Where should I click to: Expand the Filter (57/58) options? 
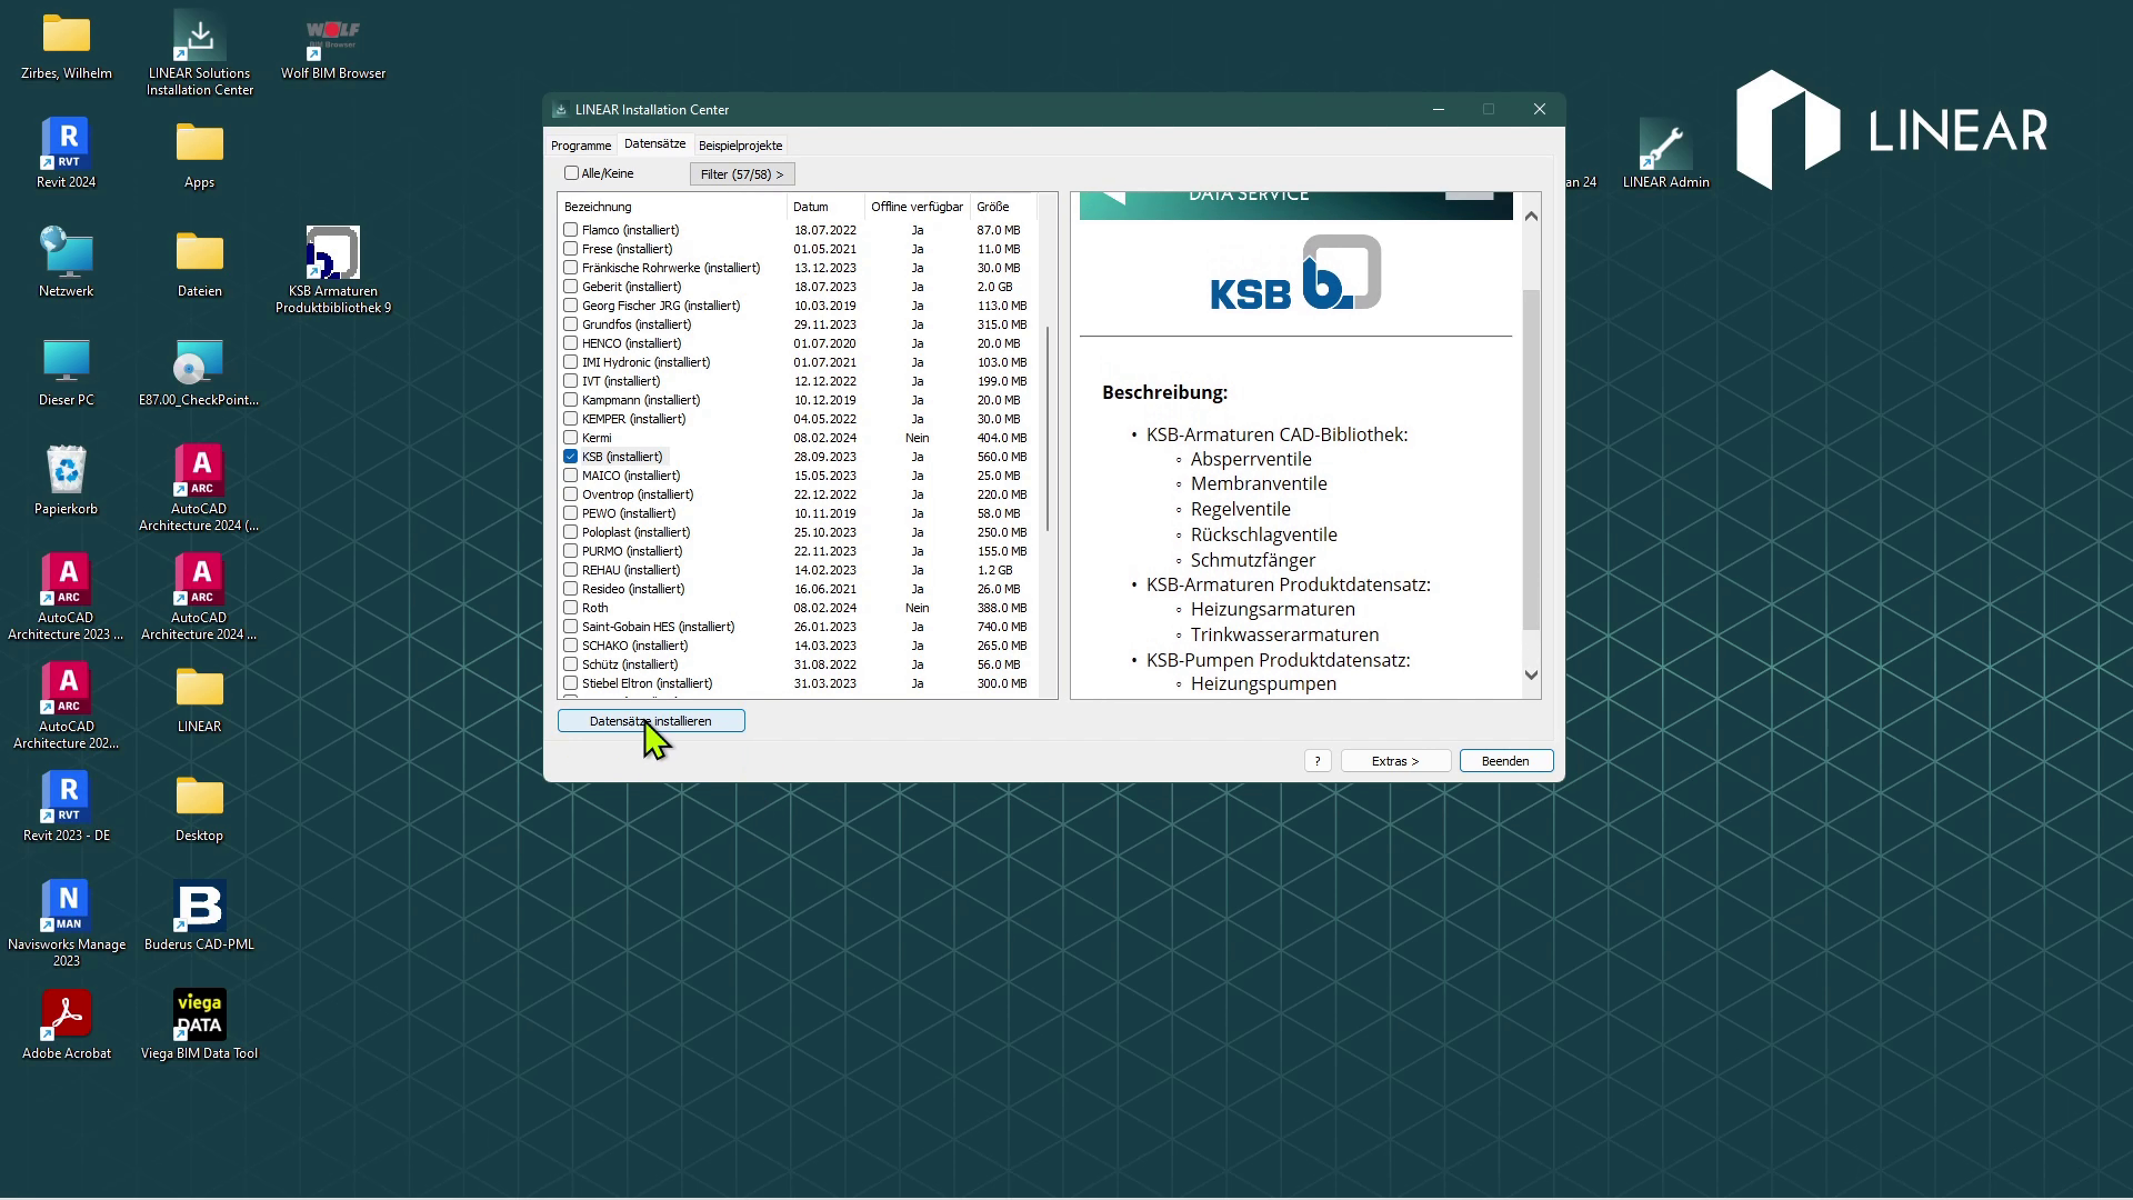click(x=742, y=173)
